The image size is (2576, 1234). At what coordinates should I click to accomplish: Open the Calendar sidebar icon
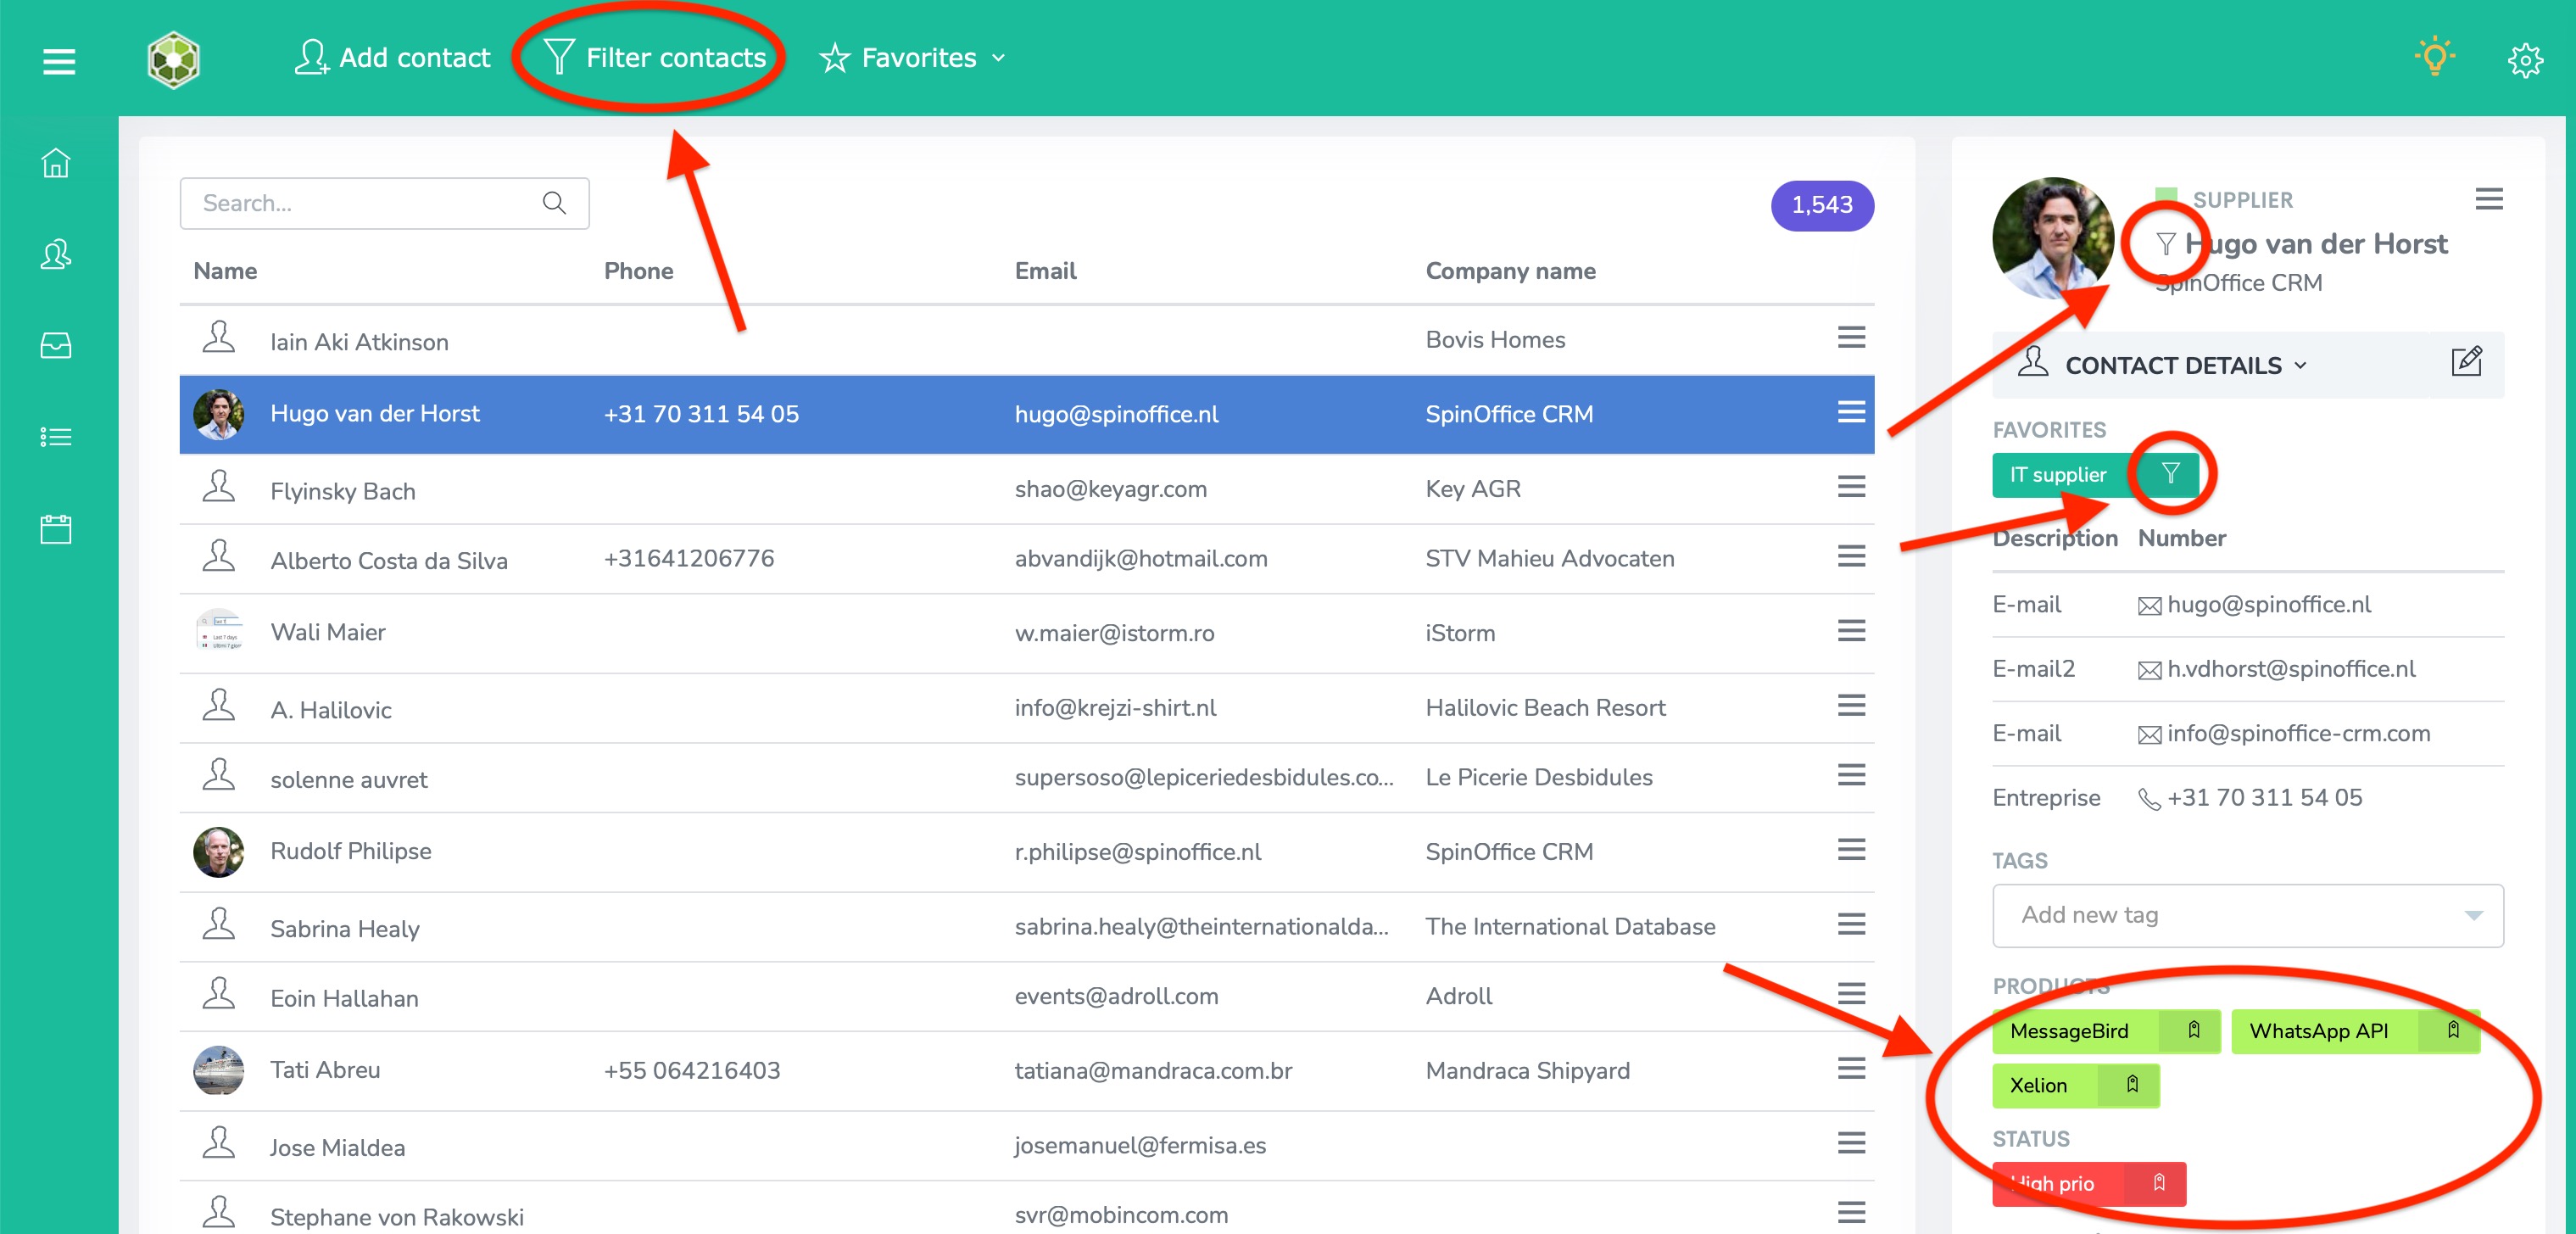(x=56, y=528)
